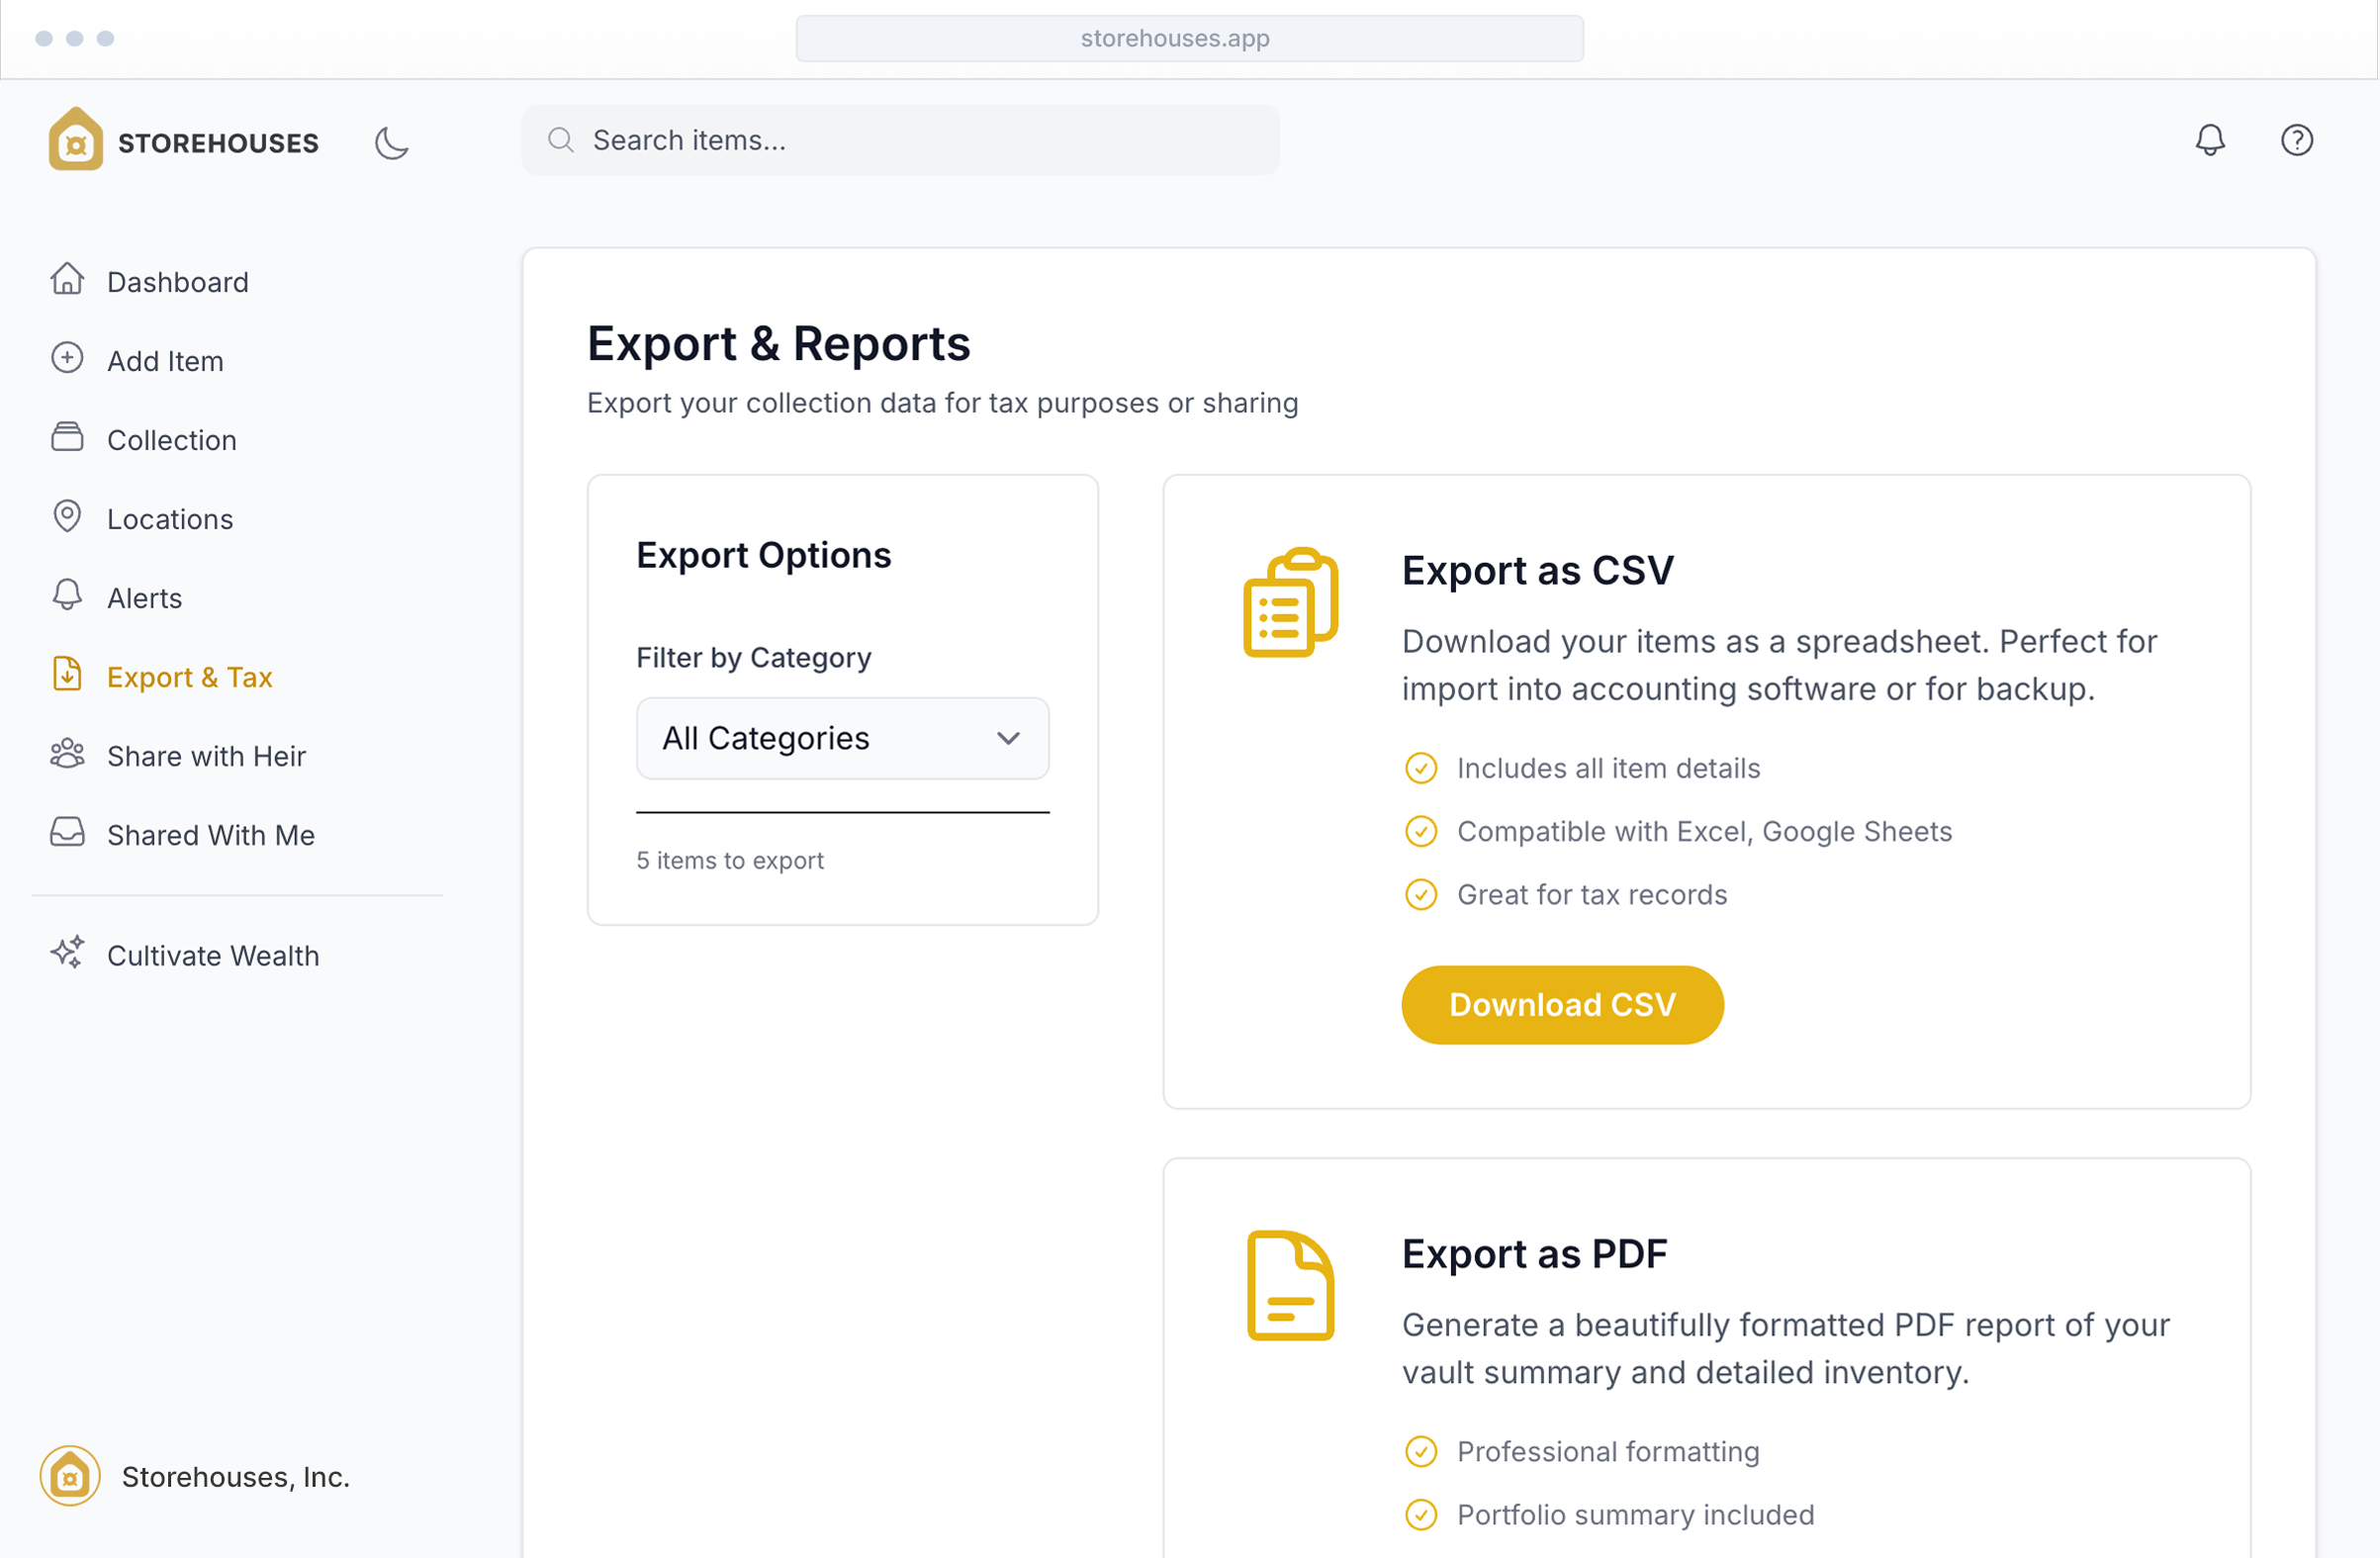The height and width of the screenshot is (1558, 2380).
Task: Click the Export as PDF document icon
Action: pyautogui.click(x=1290, y=1286)
